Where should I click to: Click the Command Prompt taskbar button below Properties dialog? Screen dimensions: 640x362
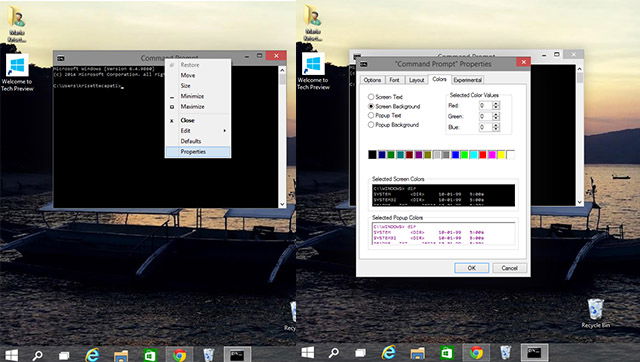534,353
